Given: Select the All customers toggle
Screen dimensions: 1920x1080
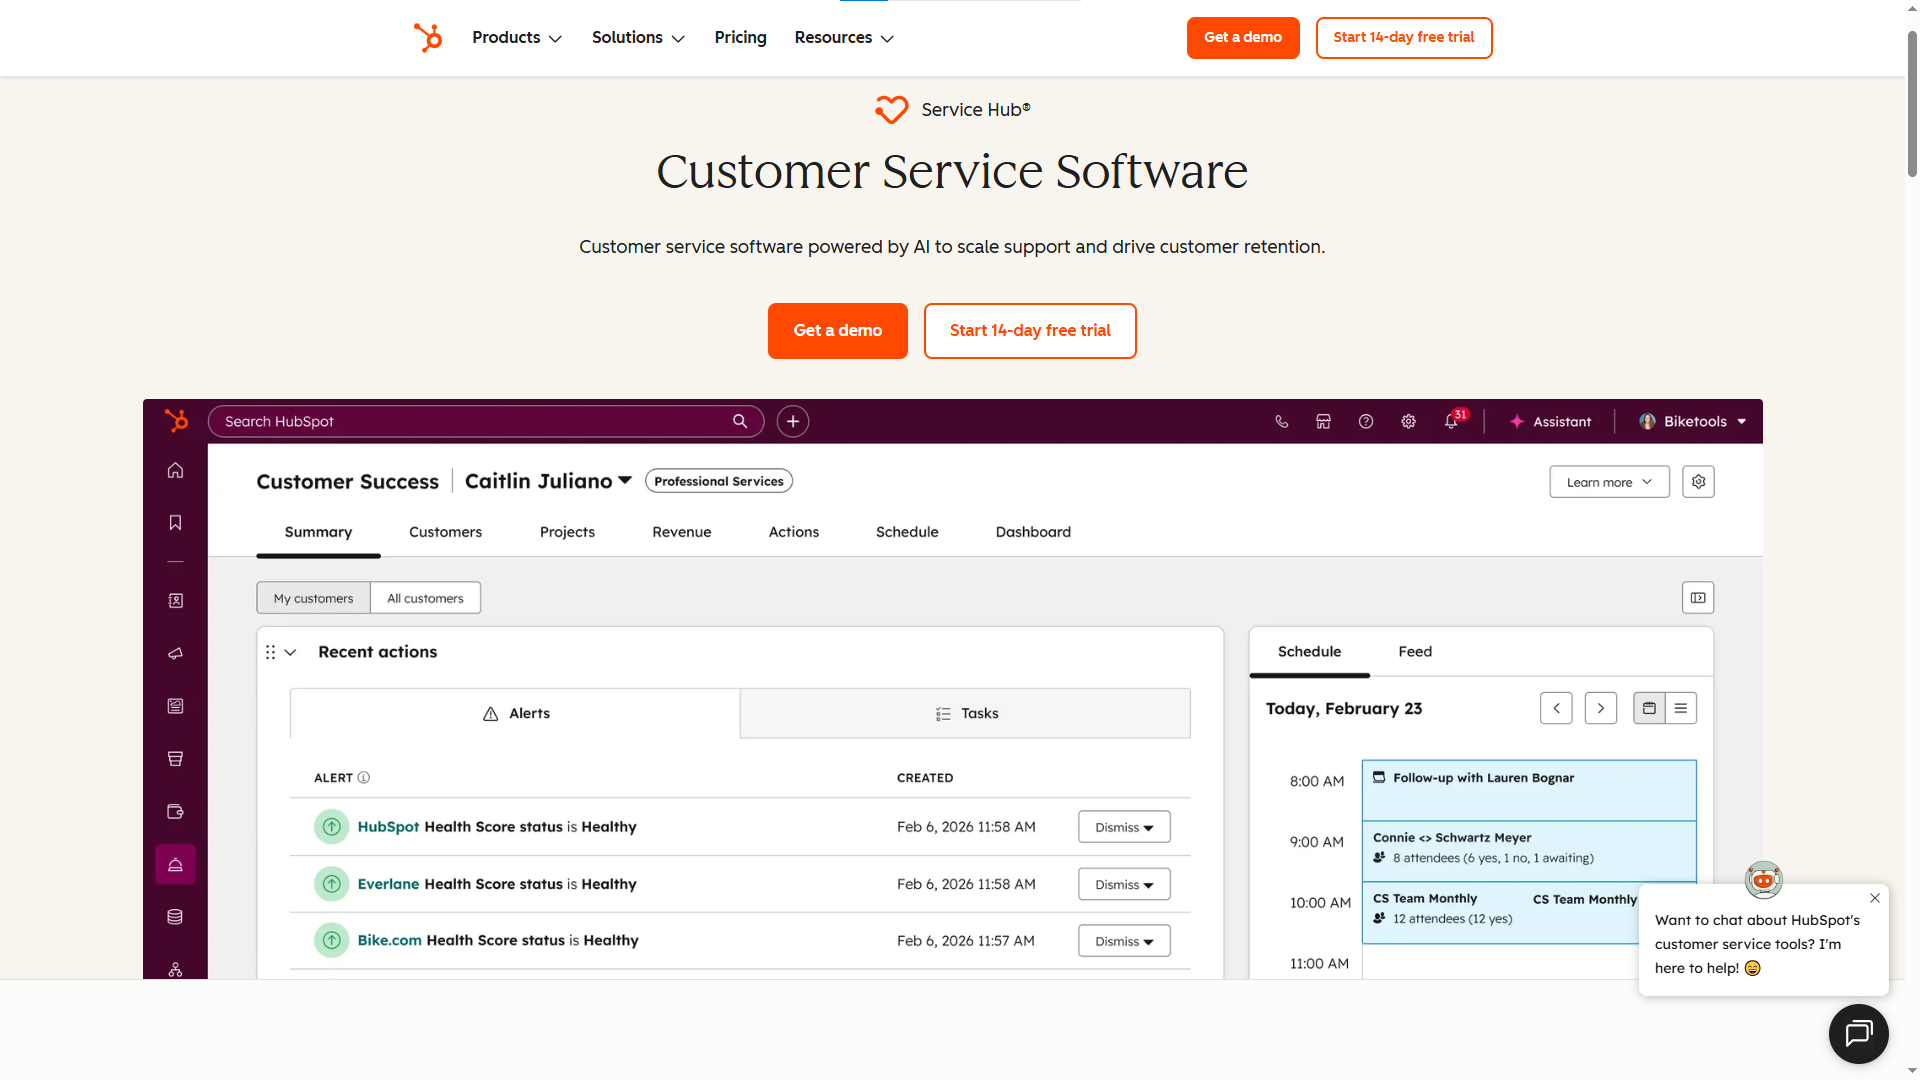Looking at the screenshot, I should [x=425, y=598].
